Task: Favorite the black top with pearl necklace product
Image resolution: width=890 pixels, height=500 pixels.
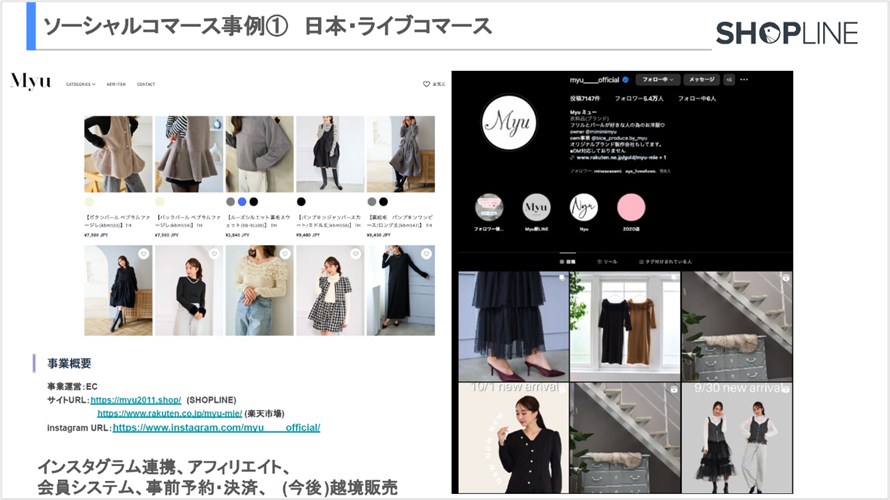Action: pos(214,254)
